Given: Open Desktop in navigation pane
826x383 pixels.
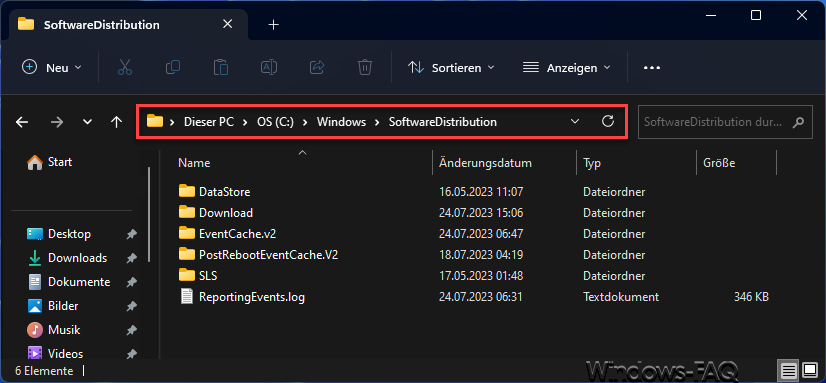Looking at the screenshot, I should click(x=59, y=233).
